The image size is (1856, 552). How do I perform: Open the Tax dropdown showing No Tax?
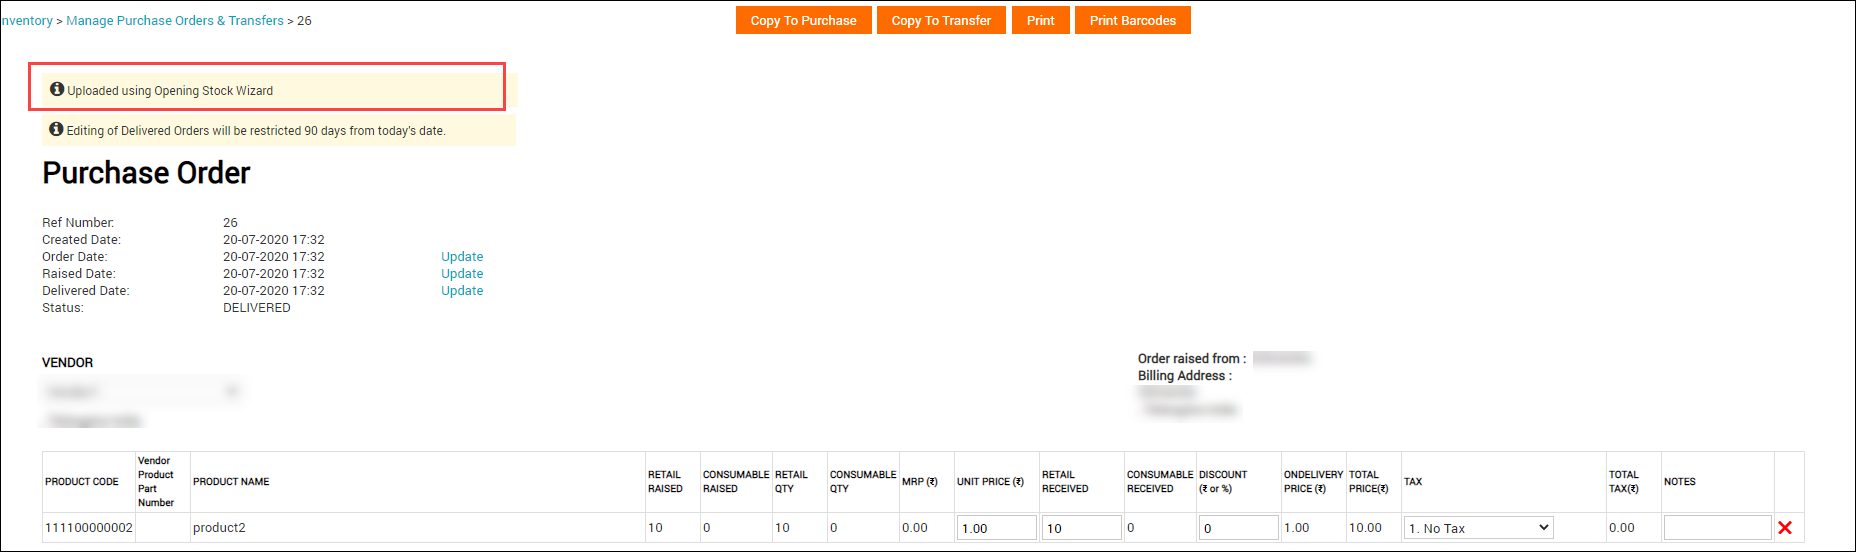tap(1479, 528)
